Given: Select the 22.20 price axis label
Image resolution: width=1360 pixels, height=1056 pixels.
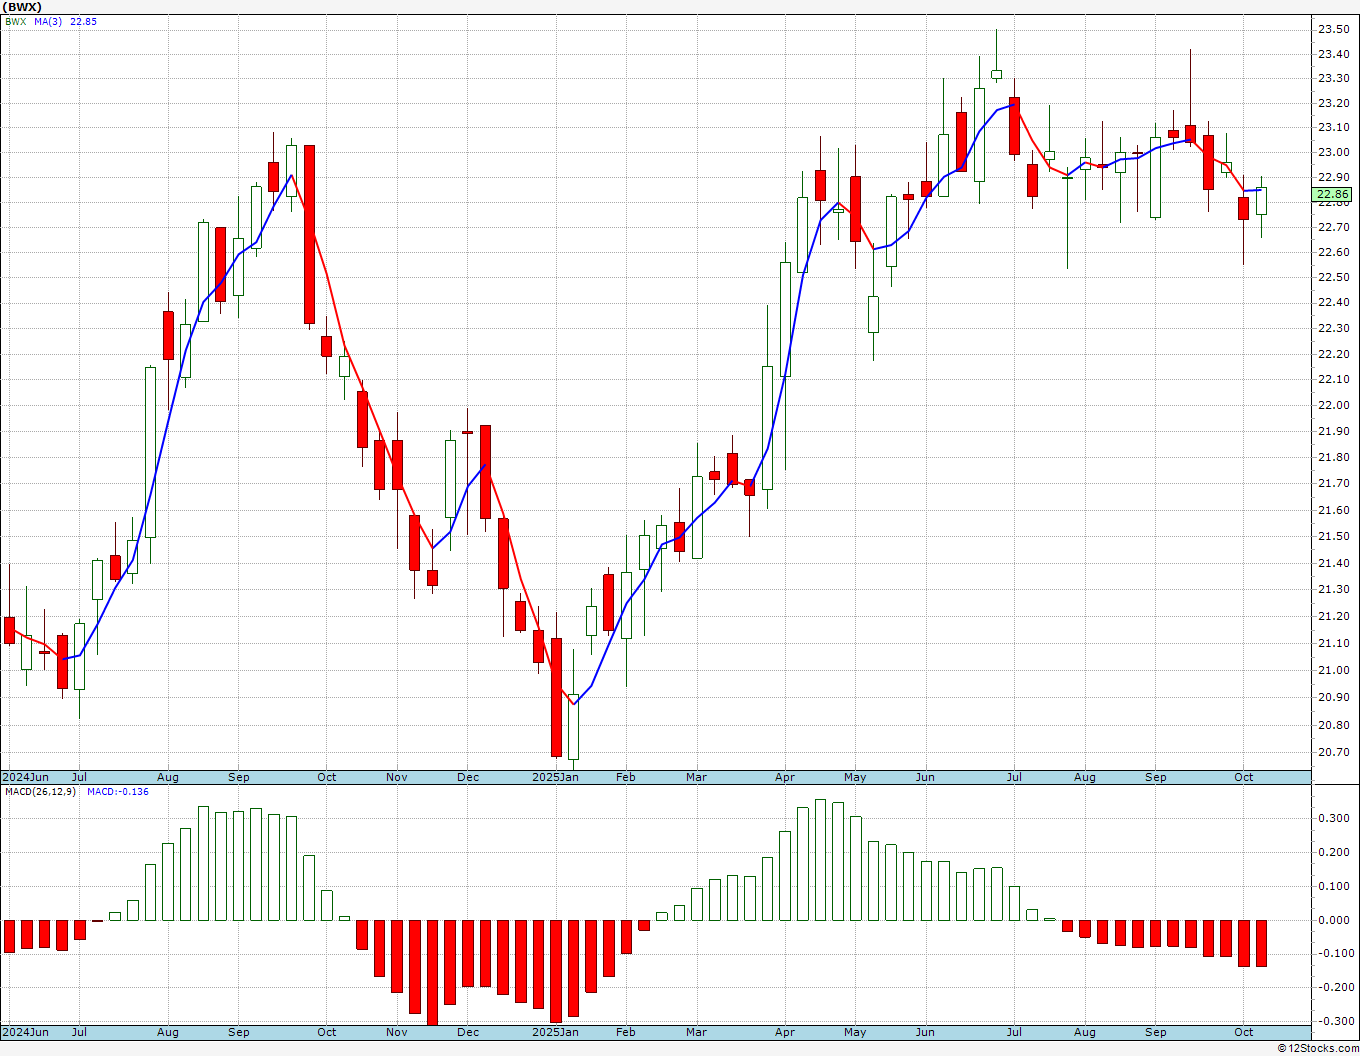Looking at the screenshot, I should [1333, 354].
